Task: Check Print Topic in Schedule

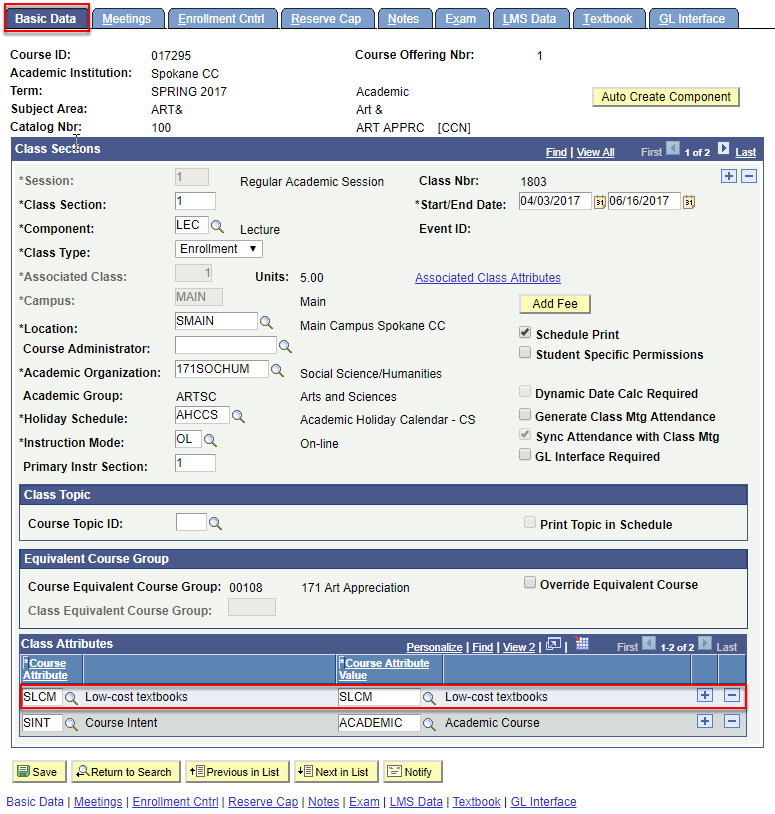Action: 530,522
